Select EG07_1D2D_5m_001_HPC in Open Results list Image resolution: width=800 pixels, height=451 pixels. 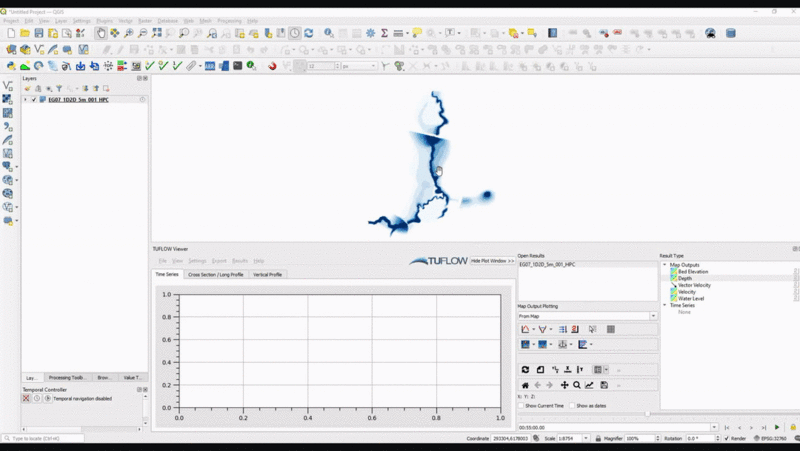(547, 265)
